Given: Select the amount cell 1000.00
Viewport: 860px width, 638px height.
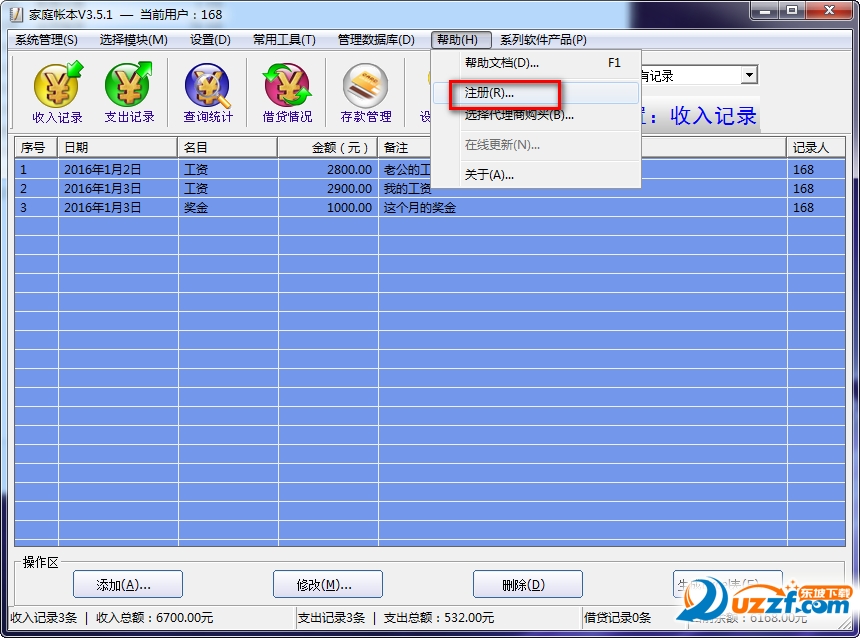Looking at the screenshot, I should point(328,208).
